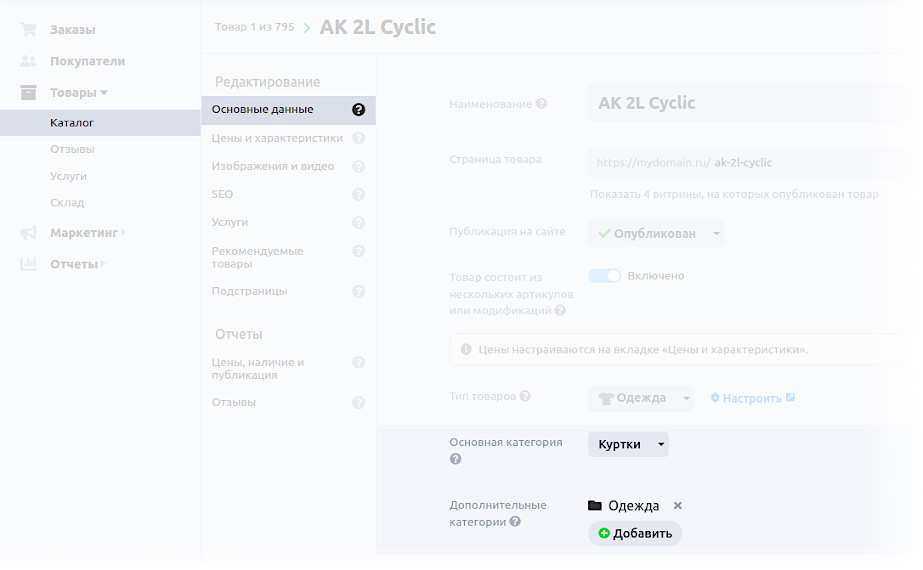Screen dimensions: 923x570
Task: Click the Покупатели people icon
Action: click(x=29, y=61)
